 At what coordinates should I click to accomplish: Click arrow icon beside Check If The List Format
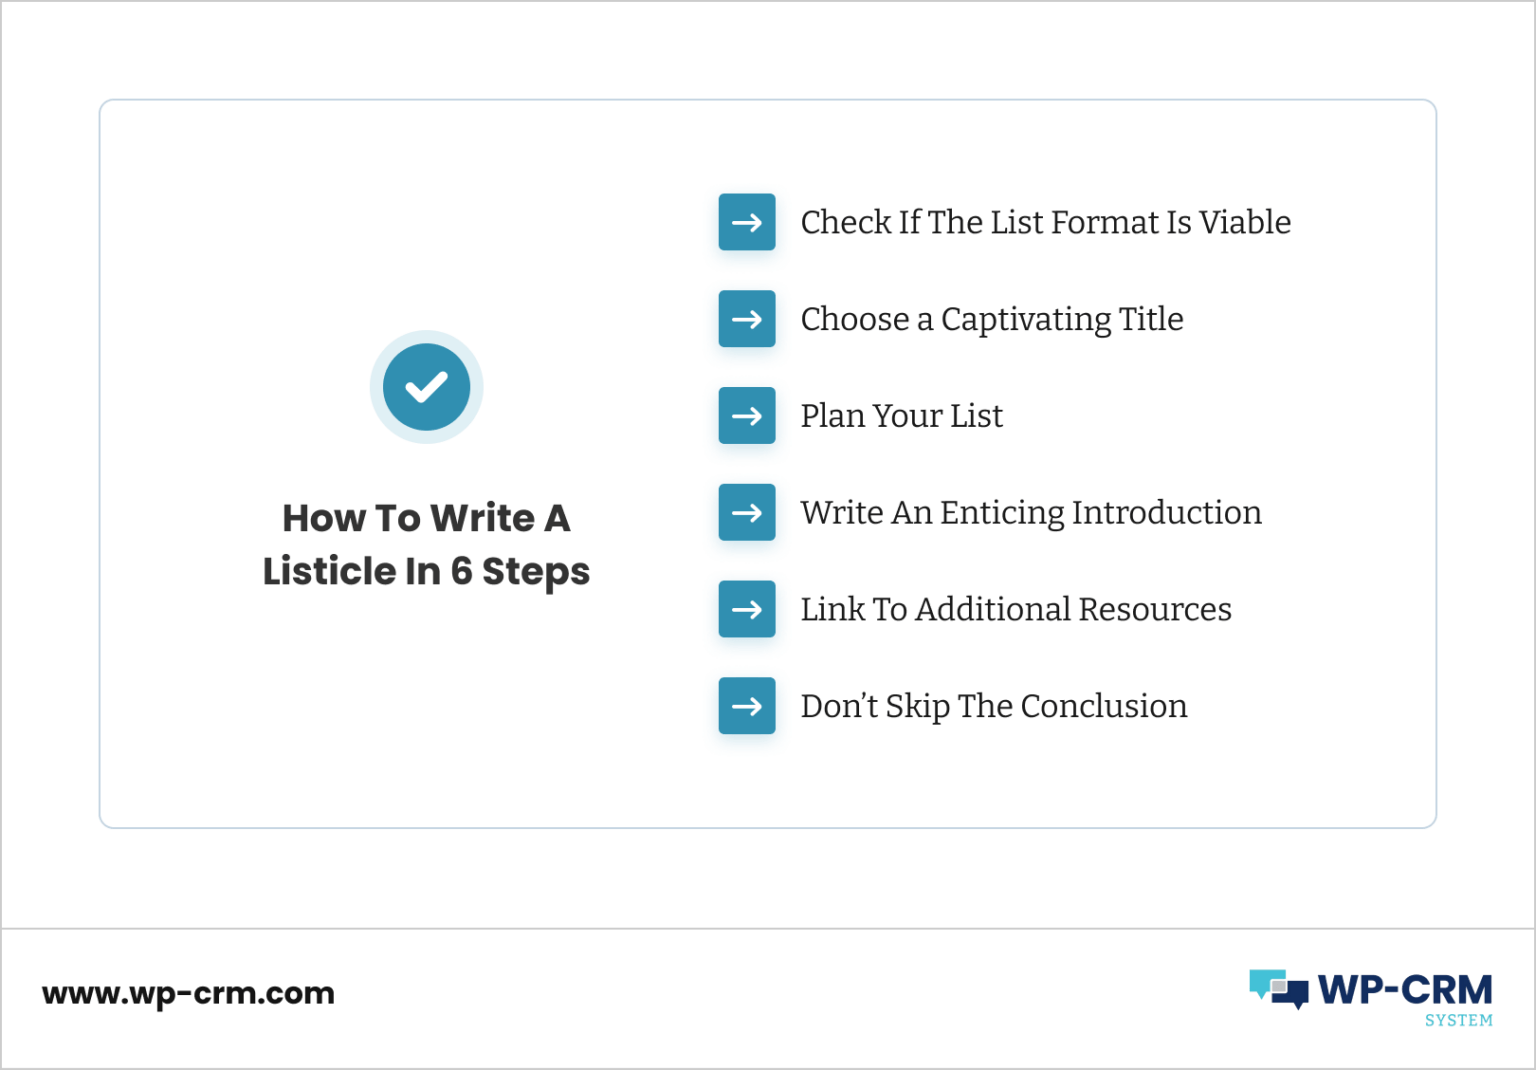tap(747, 222)
